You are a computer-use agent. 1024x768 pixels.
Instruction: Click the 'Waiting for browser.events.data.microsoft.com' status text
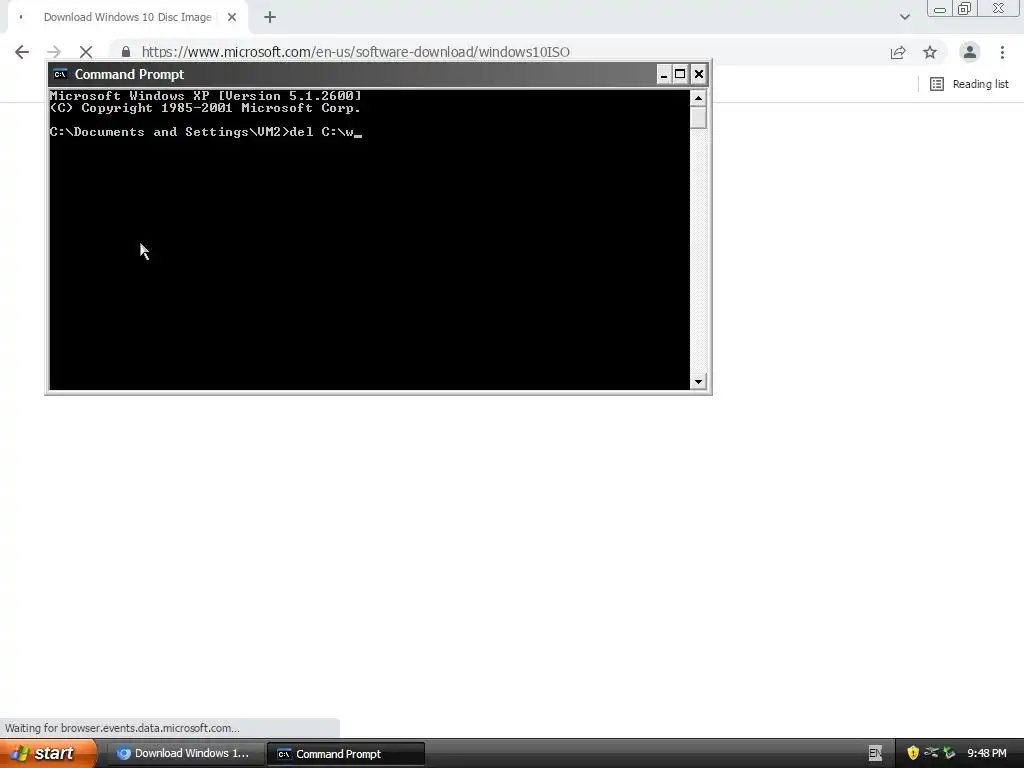point(122,728)
